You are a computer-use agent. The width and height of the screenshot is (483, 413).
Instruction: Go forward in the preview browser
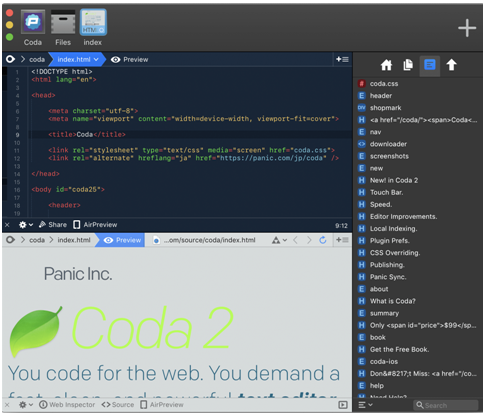(309, 240)
